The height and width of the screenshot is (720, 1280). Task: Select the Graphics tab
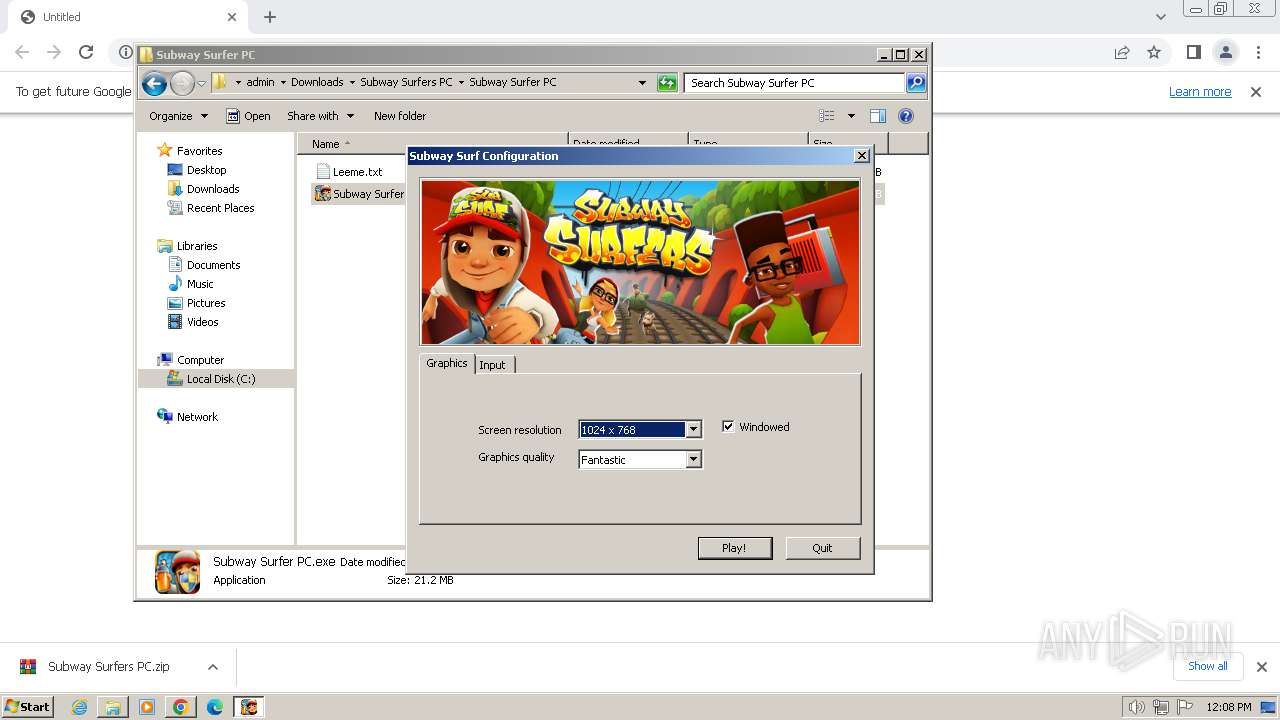point(447,363)
